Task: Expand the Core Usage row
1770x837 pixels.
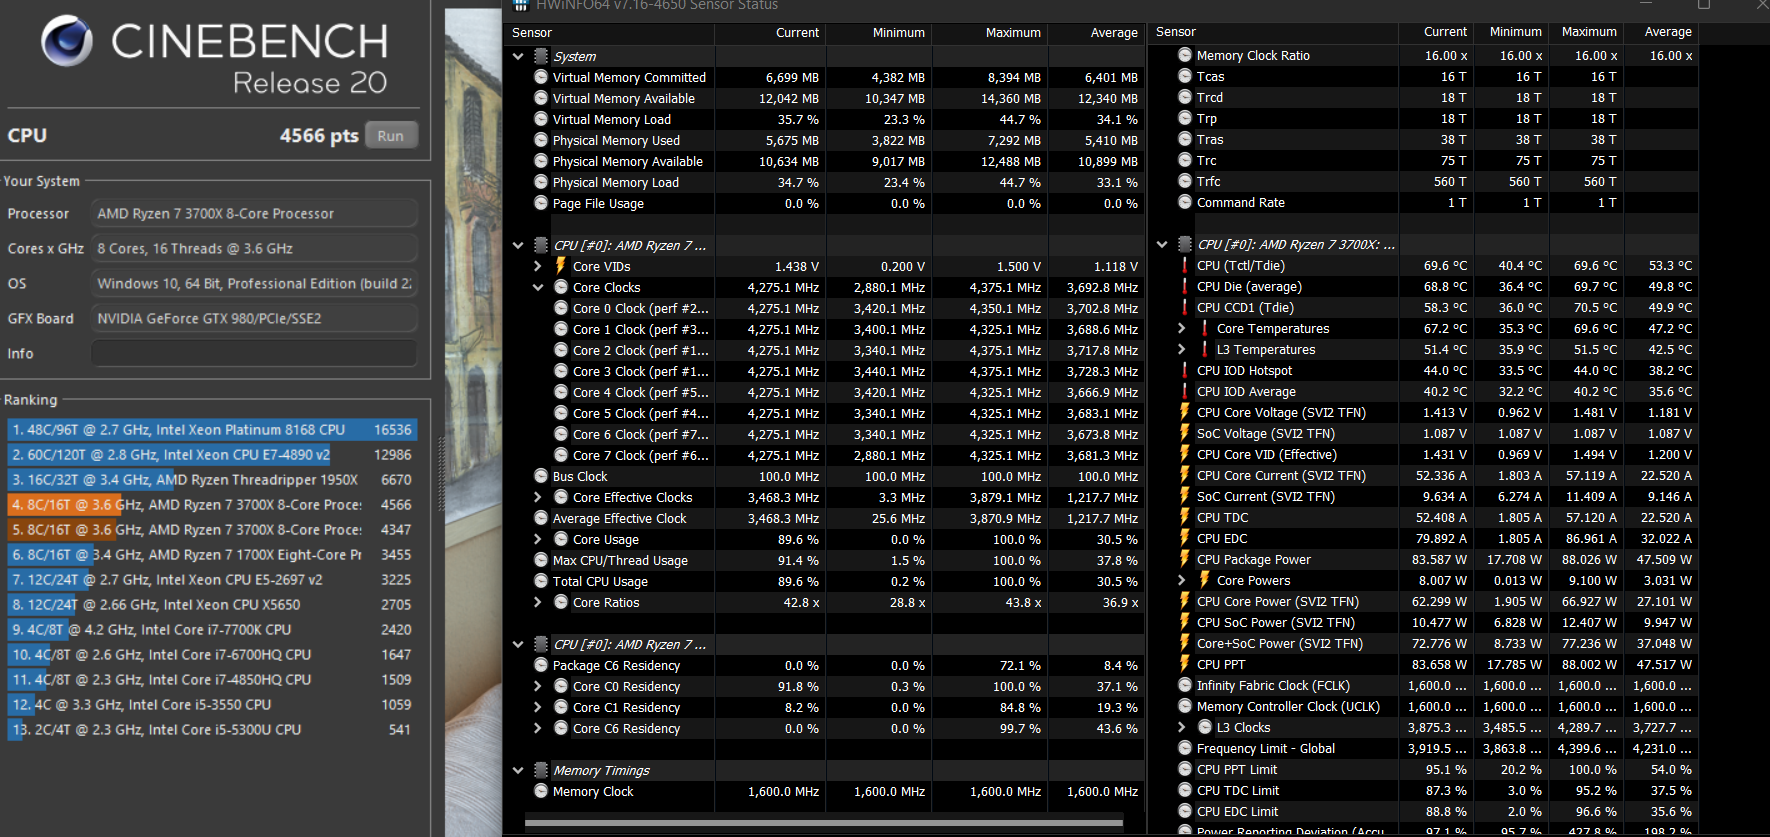Action: (538, 539)
